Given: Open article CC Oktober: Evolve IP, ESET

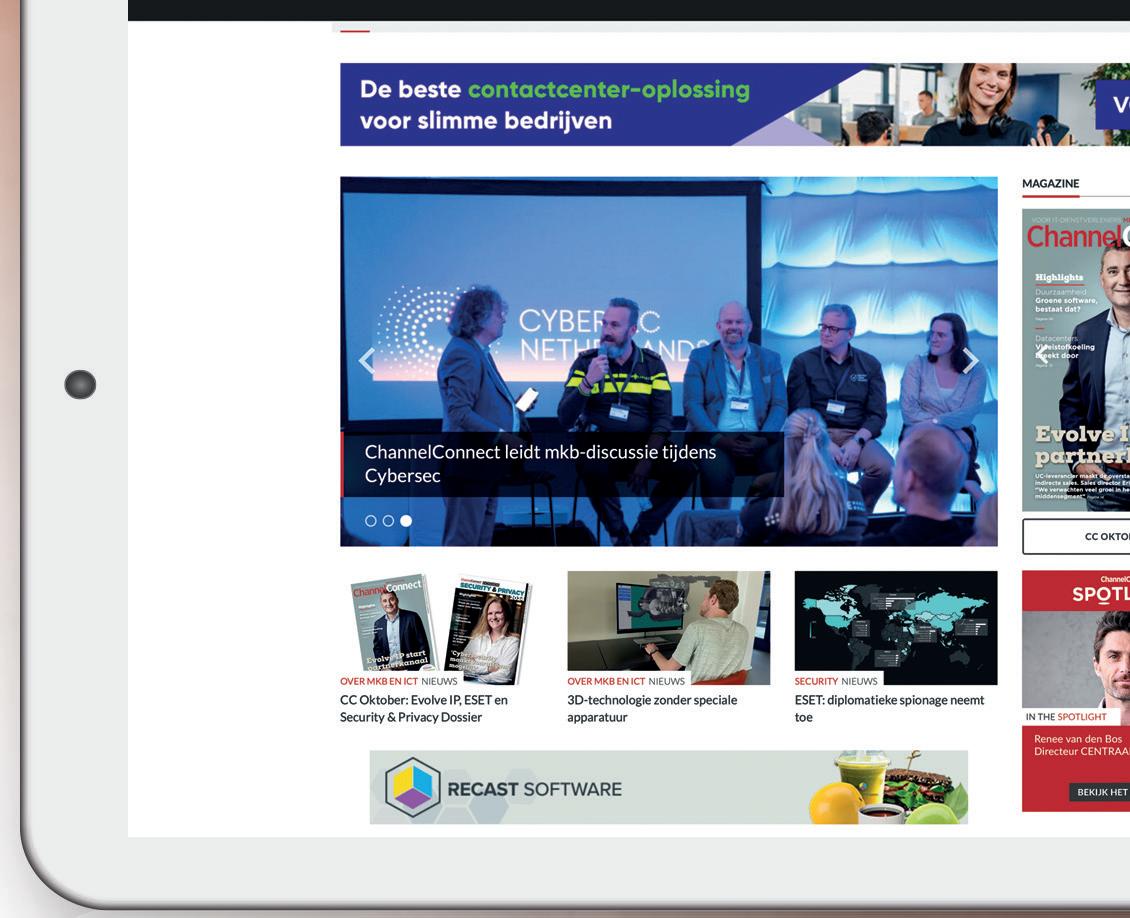Looking at the screenshot, I should [x=424, y=708].
